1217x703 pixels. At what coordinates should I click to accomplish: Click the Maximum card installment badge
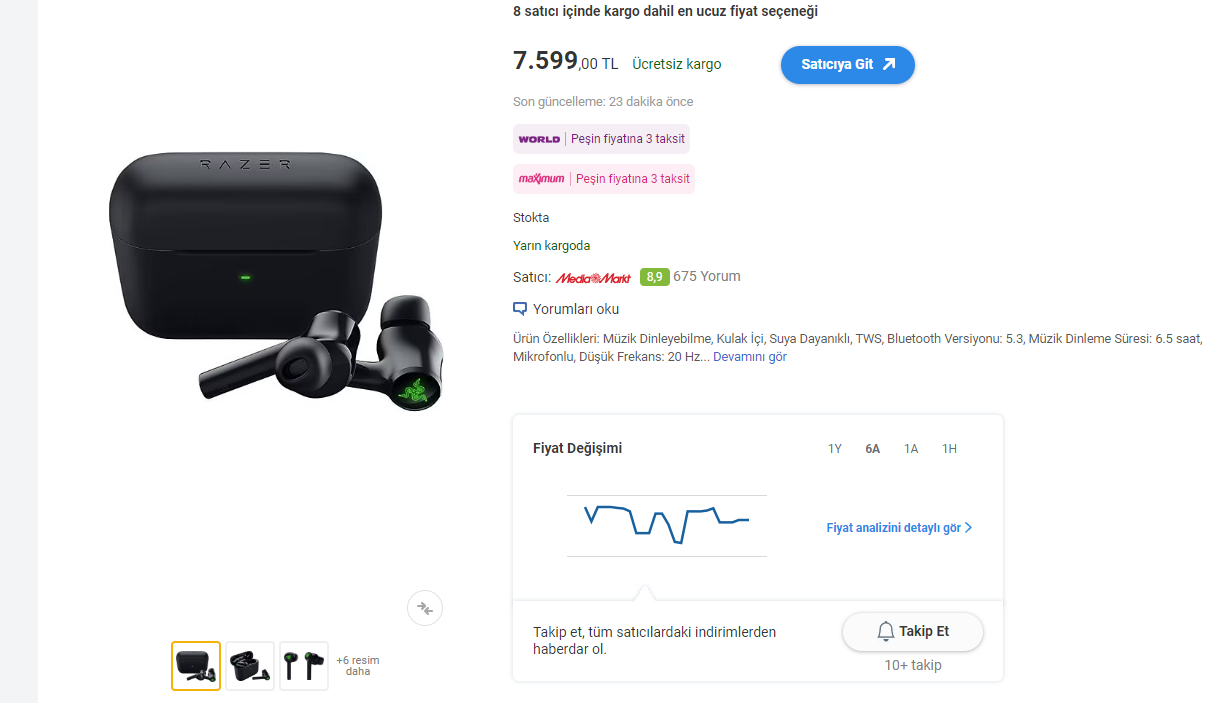coord(604,179)
